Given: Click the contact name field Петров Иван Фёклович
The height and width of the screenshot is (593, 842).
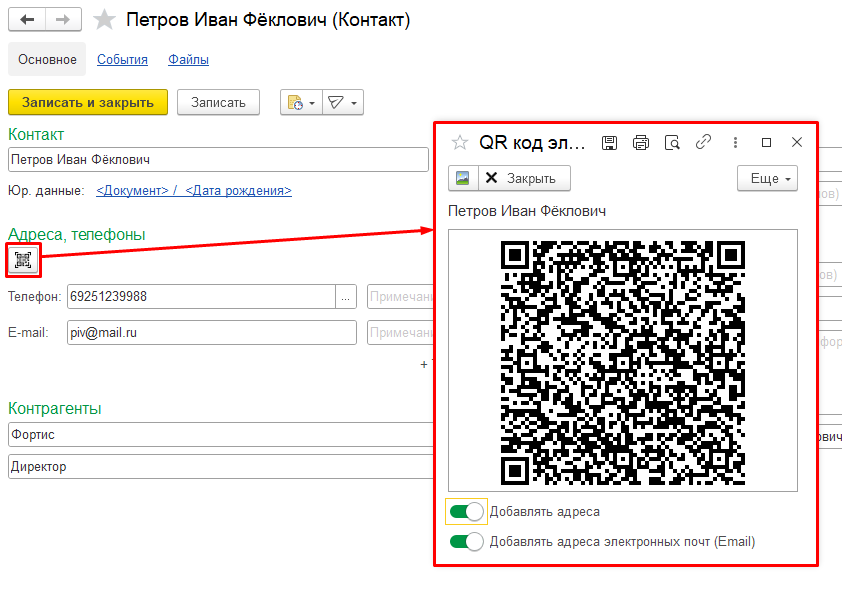Looking at the screenshot, I should pos(218,160).
